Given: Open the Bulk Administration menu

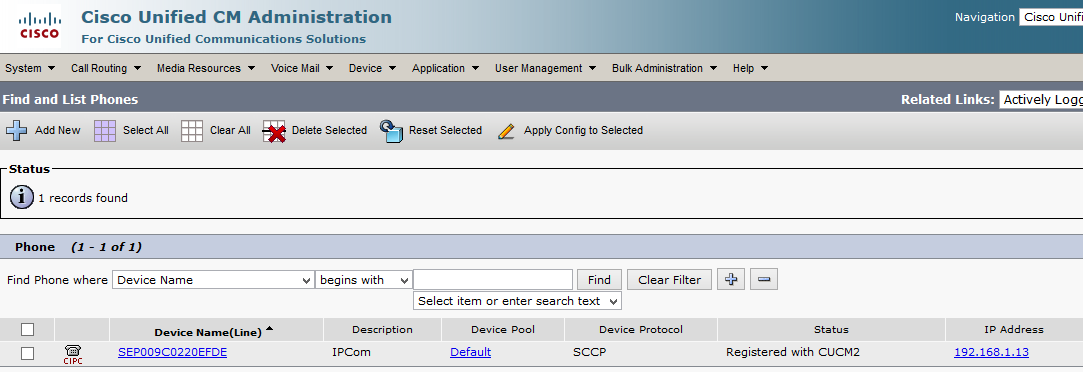Looking at the screenshot, I should tap(664, 68).
